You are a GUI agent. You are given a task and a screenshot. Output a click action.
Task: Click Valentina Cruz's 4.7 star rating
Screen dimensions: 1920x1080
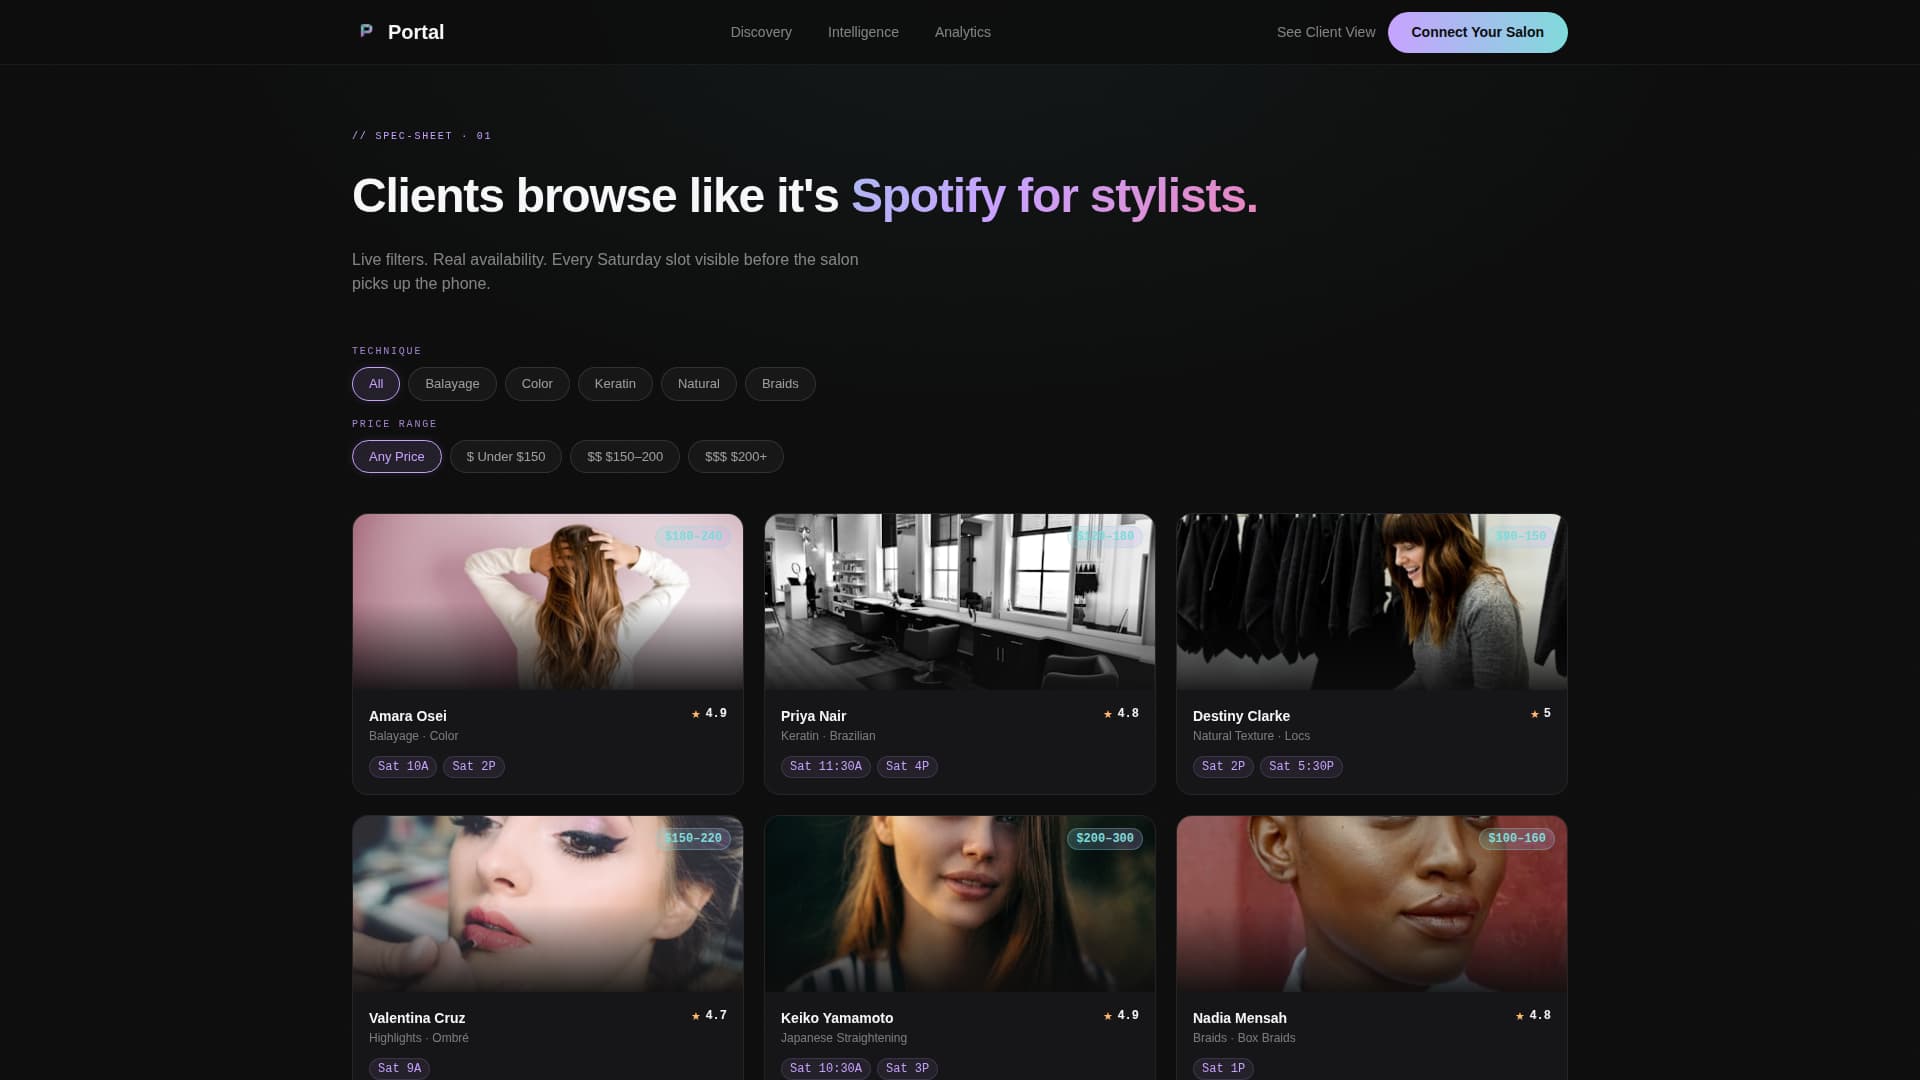(709, 1016)
